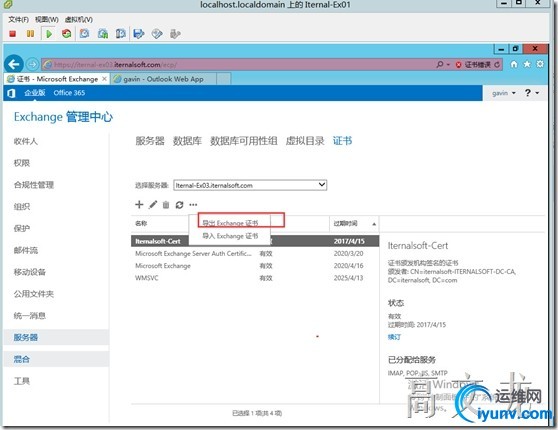Viewport: 558px width, 430px height.
Task: Open the help question mark dropdown
Action: 532,93
